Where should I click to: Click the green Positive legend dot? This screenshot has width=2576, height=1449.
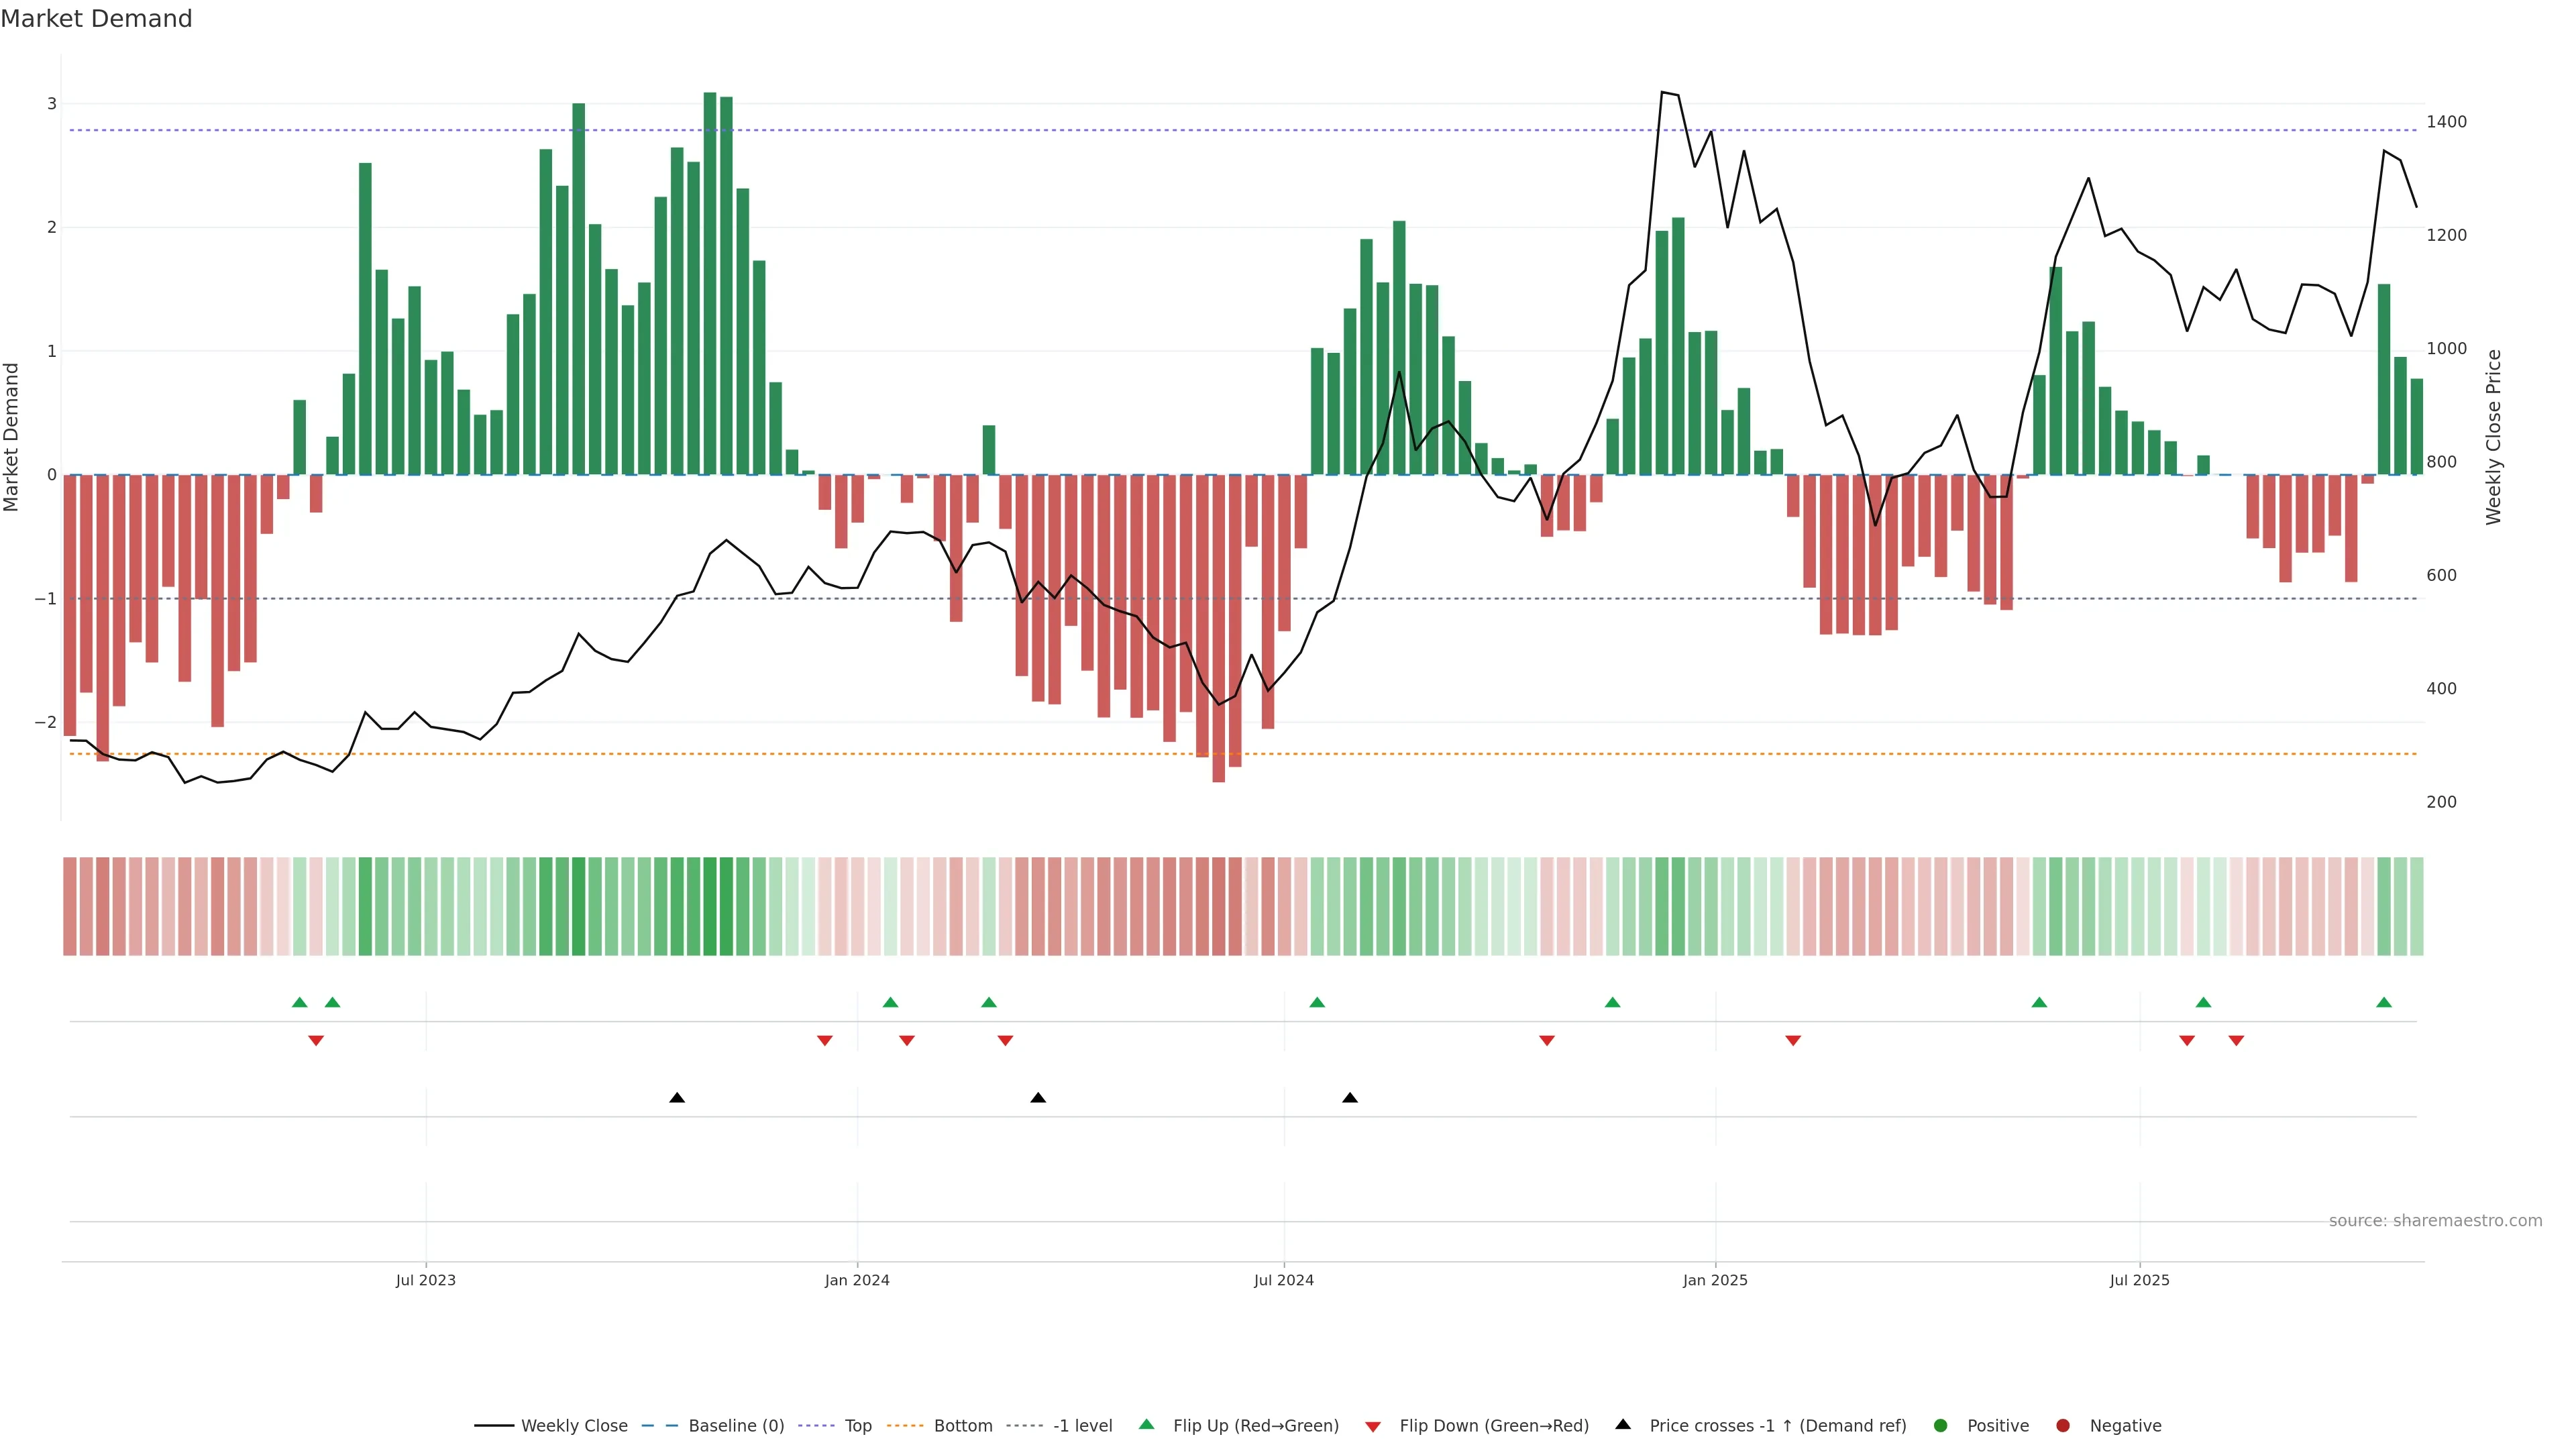[1941, 1425]
